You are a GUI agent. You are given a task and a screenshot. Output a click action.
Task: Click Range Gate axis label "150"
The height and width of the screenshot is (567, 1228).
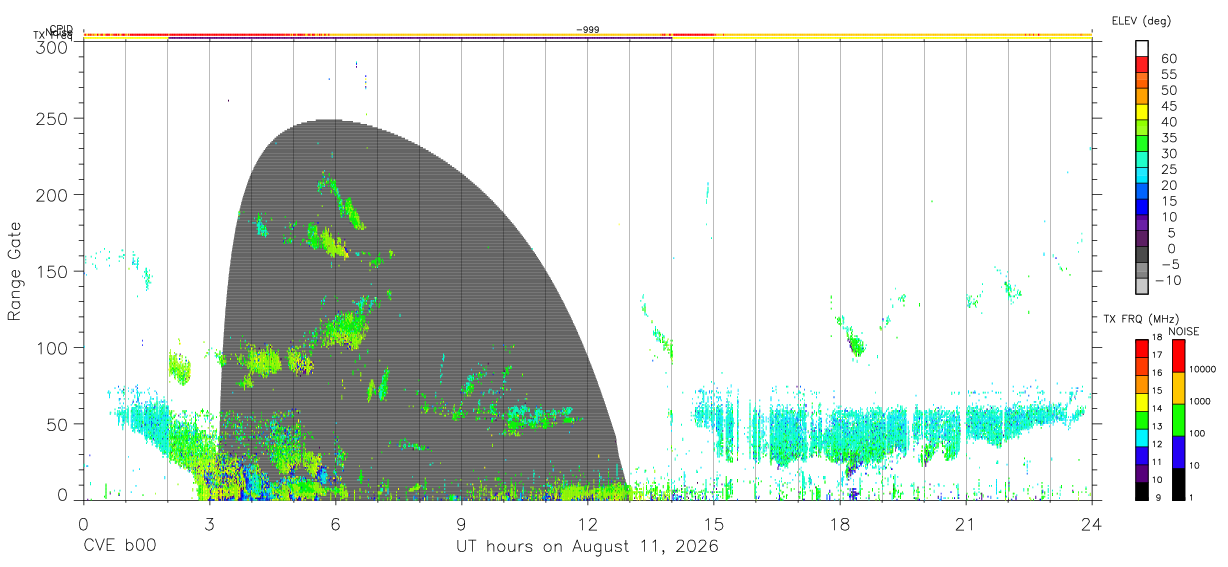50,272
